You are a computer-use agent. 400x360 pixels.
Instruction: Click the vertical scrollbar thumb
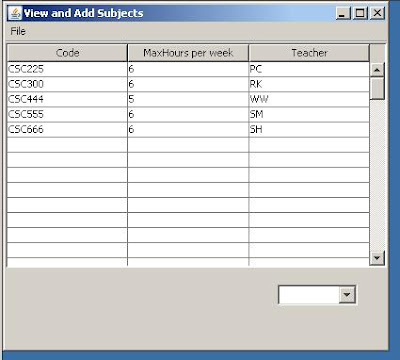coord(377,88)
